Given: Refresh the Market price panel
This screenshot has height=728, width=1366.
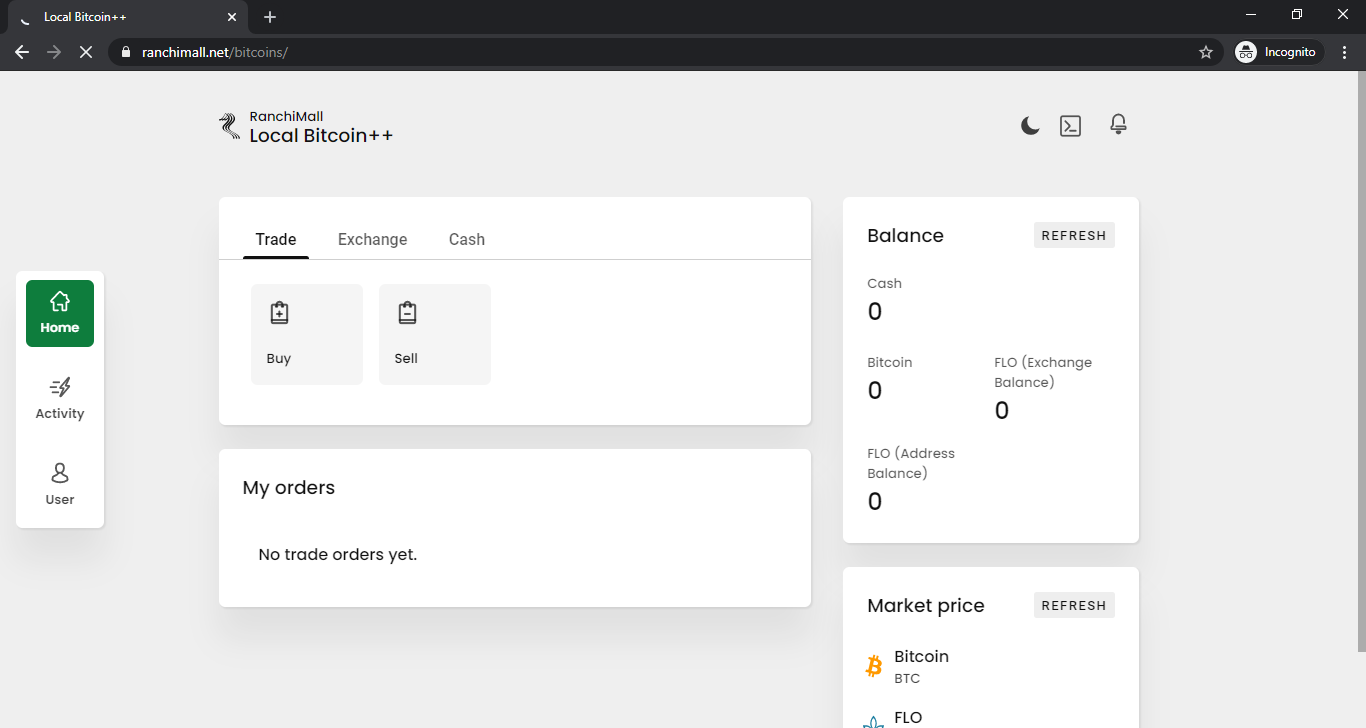Looking at the screenshot, I should click(1074, 606).
